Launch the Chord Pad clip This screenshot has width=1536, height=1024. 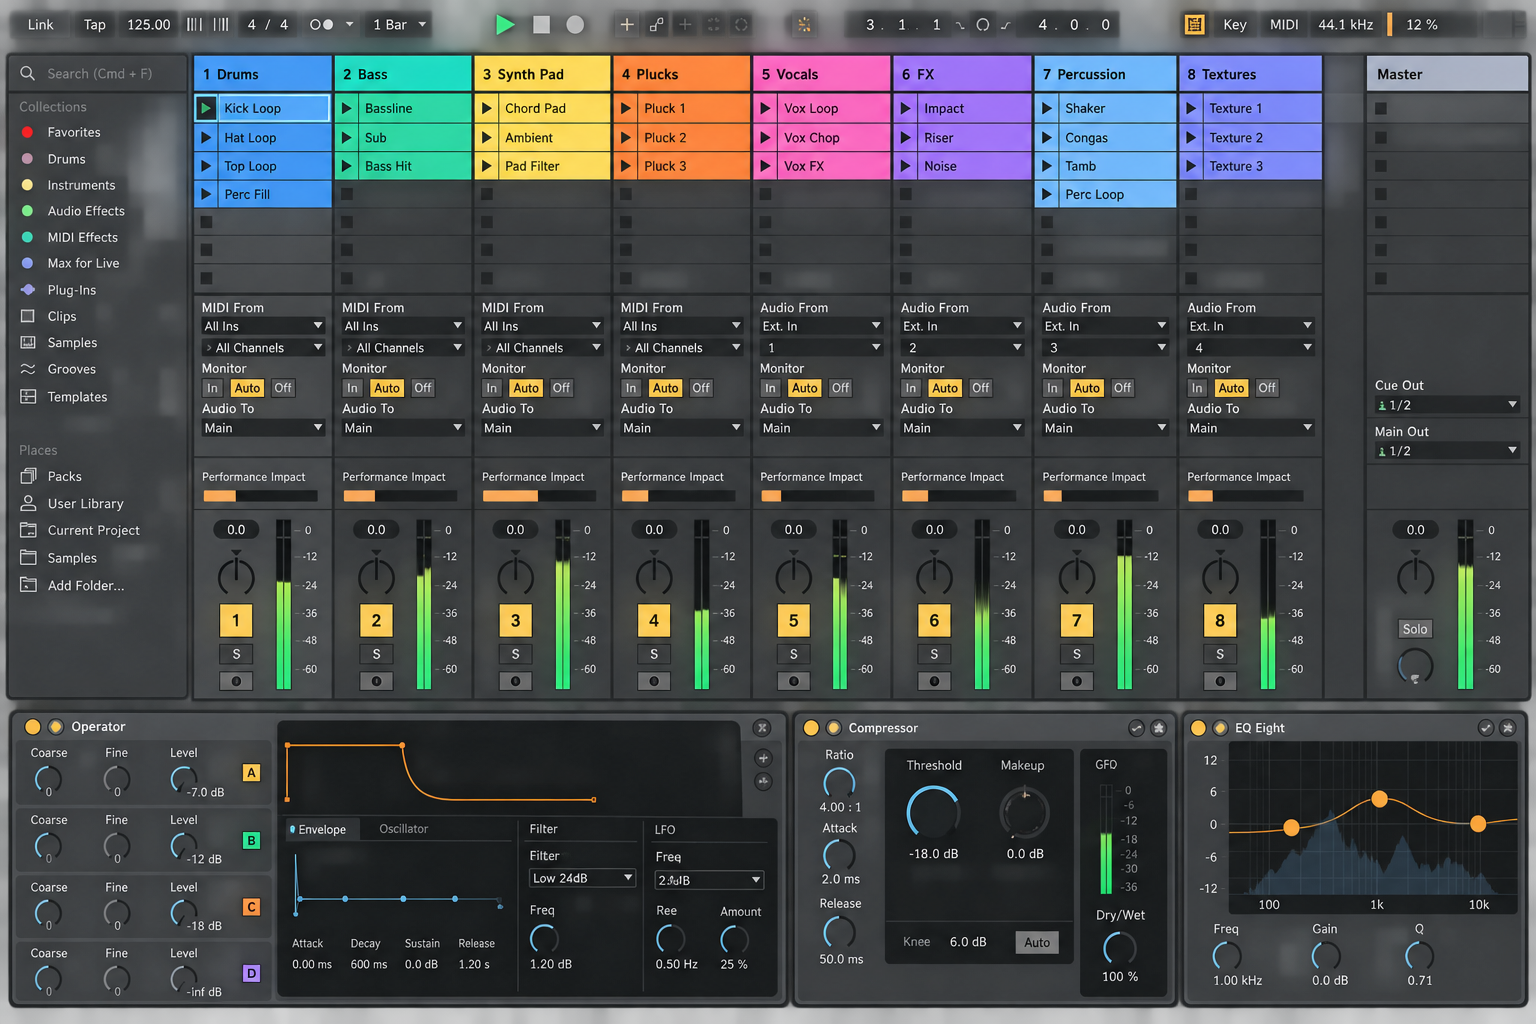[487, 108]
